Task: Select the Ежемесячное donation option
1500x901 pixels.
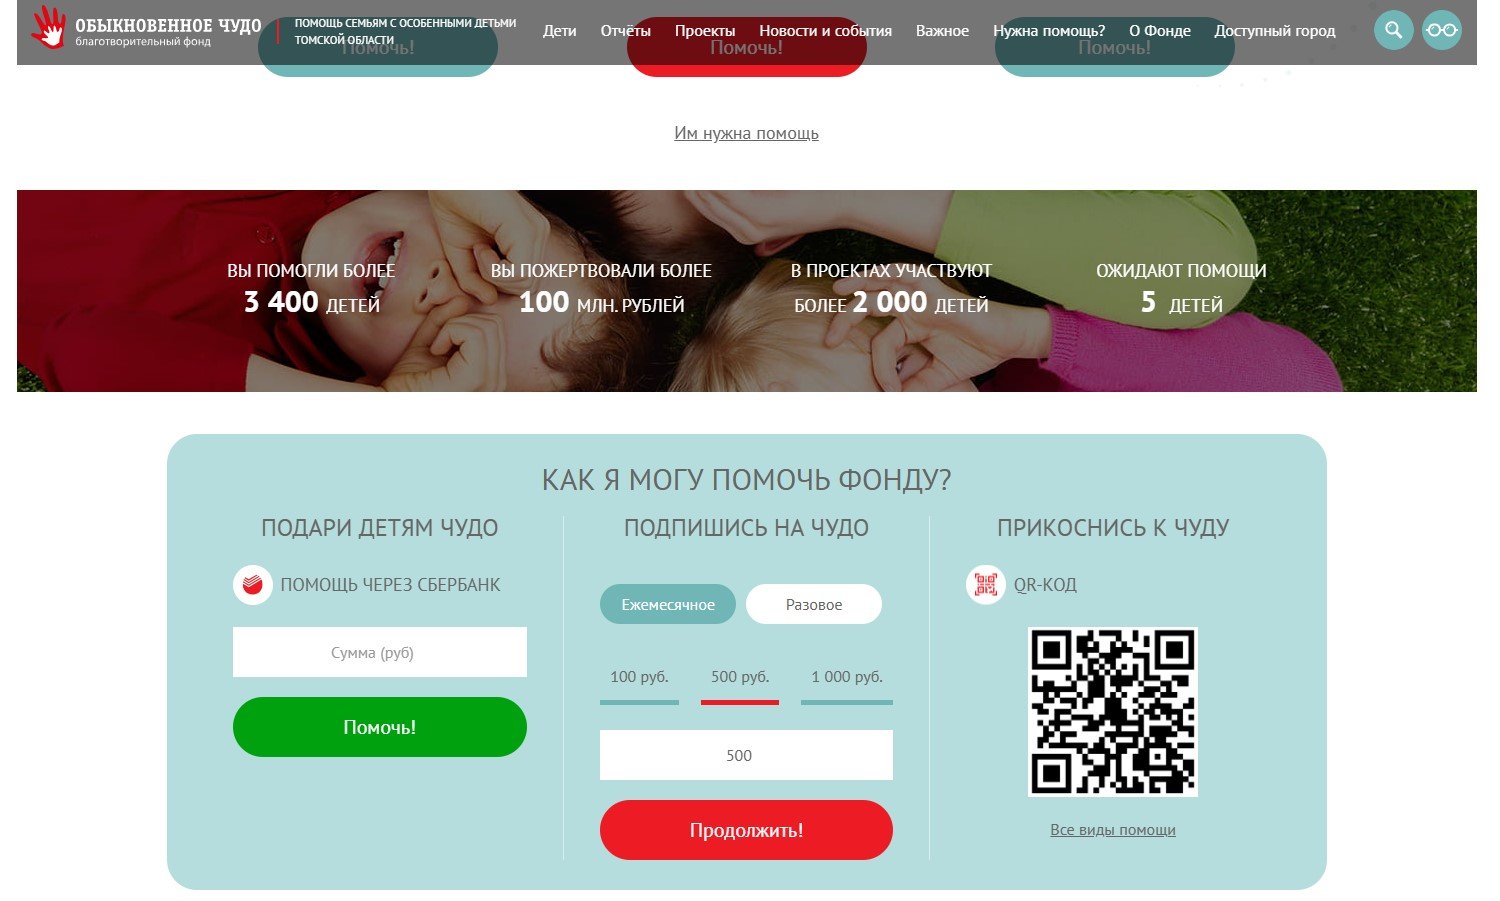Action: click(x=668, y=604)
